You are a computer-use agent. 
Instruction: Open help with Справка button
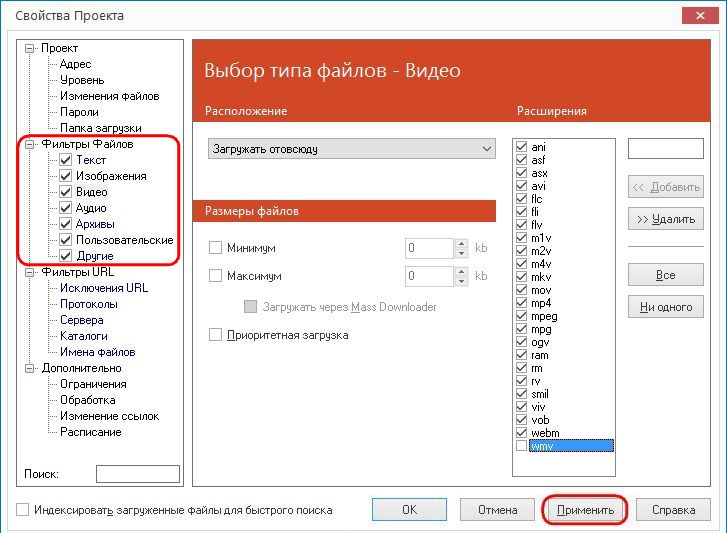(x=673, y=510)
